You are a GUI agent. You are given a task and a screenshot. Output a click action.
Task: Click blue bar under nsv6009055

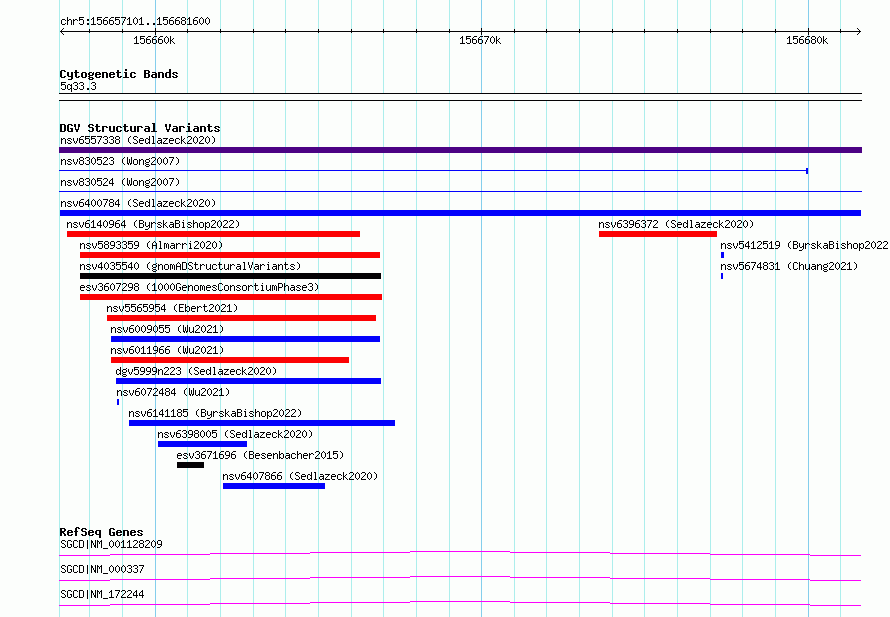point(245,339)
